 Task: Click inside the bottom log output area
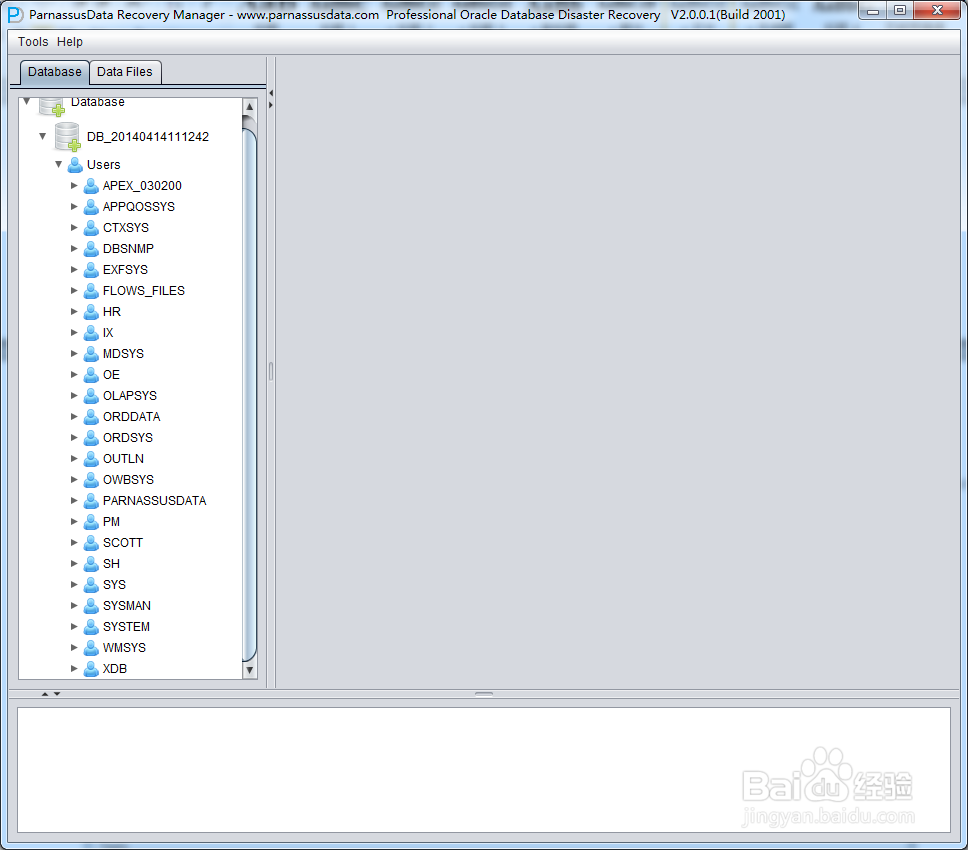point(483,770)
